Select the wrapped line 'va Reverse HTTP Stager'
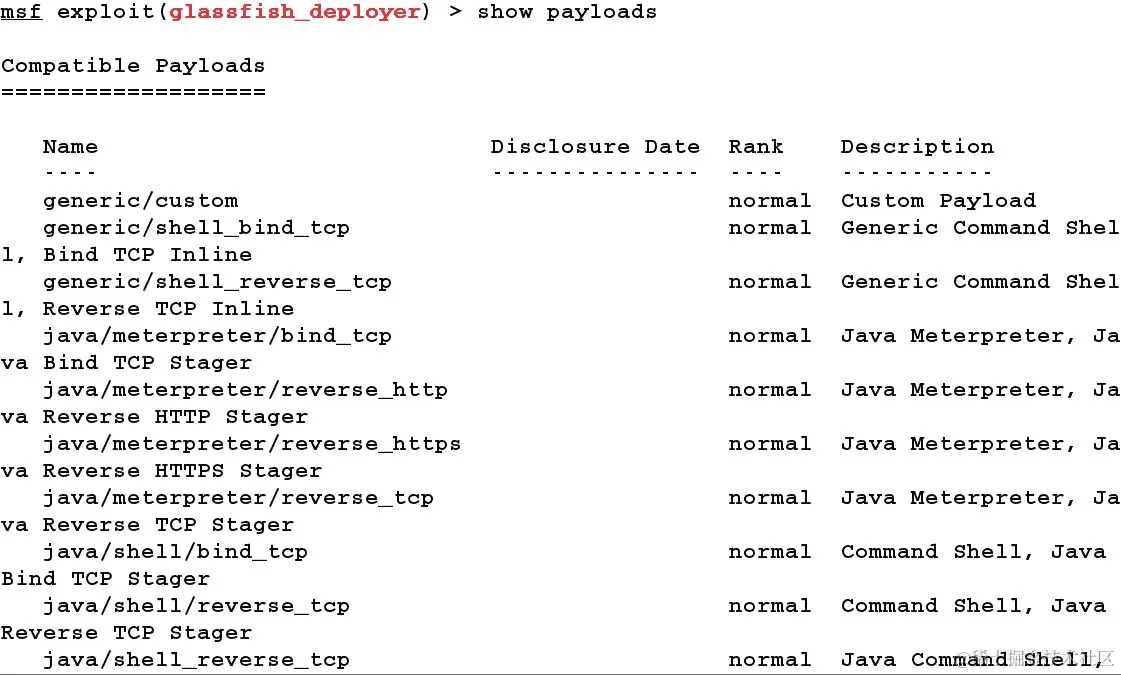The width and height of the screenshot is (1121, 675). [154, 417]
